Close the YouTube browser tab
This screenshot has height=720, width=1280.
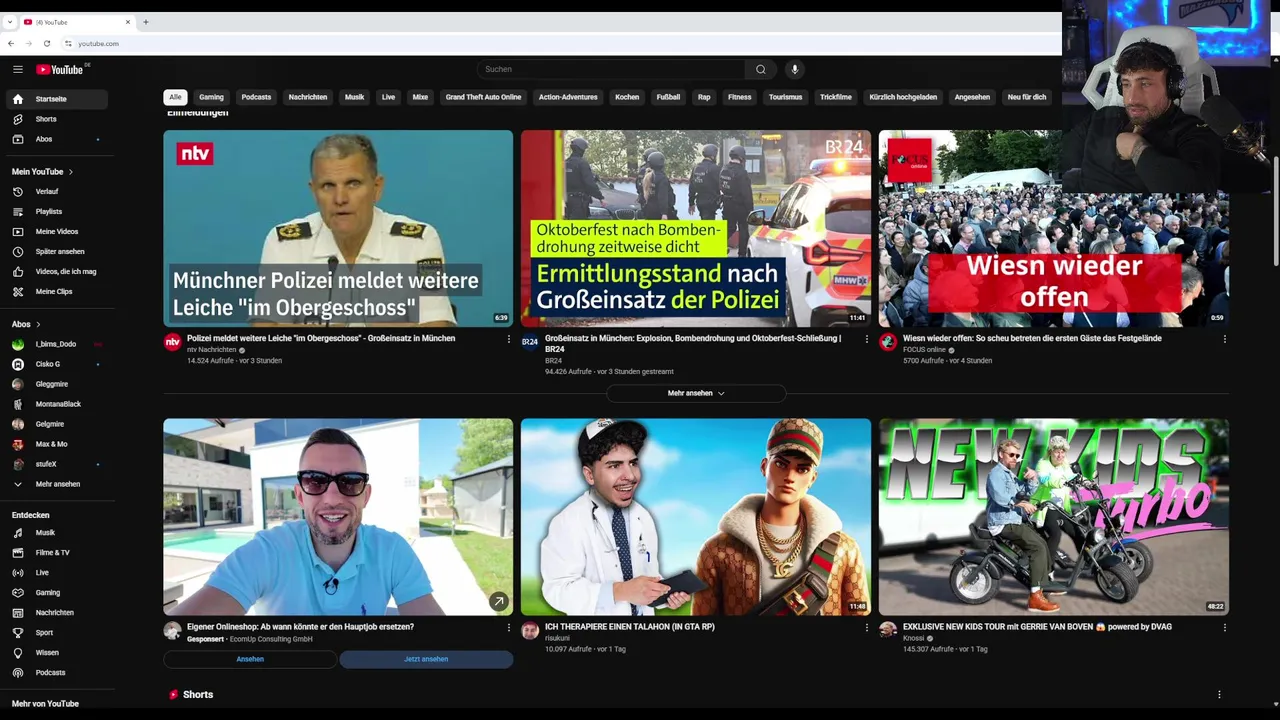point(128,22)
